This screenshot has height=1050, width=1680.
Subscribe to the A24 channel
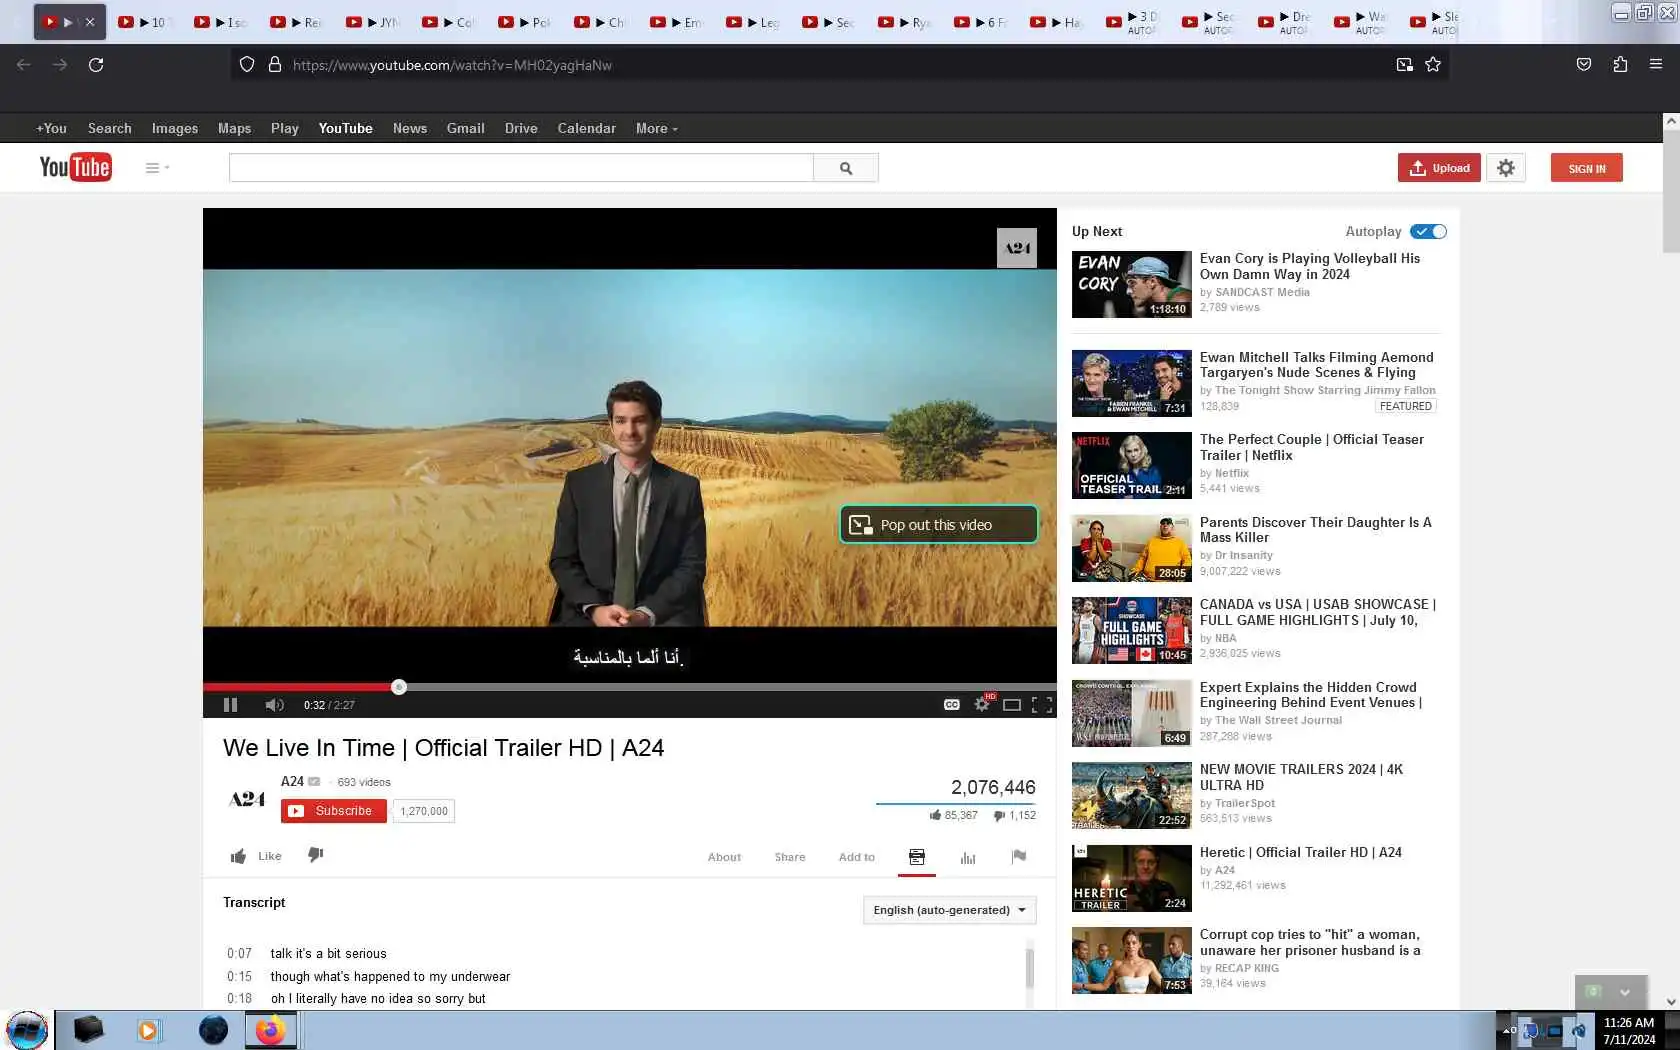tap(334, 811)
